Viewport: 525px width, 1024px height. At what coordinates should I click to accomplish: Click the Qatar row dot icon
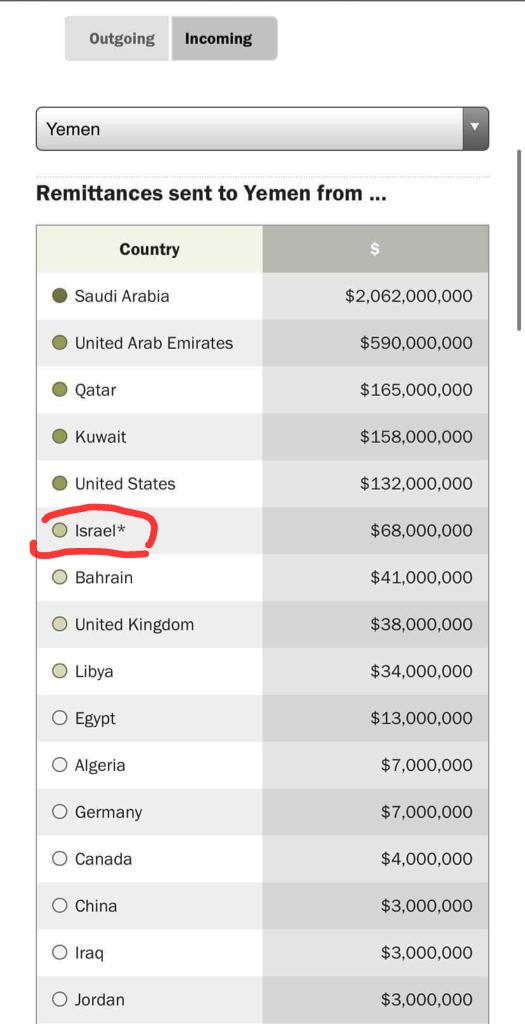coord(59,390)
